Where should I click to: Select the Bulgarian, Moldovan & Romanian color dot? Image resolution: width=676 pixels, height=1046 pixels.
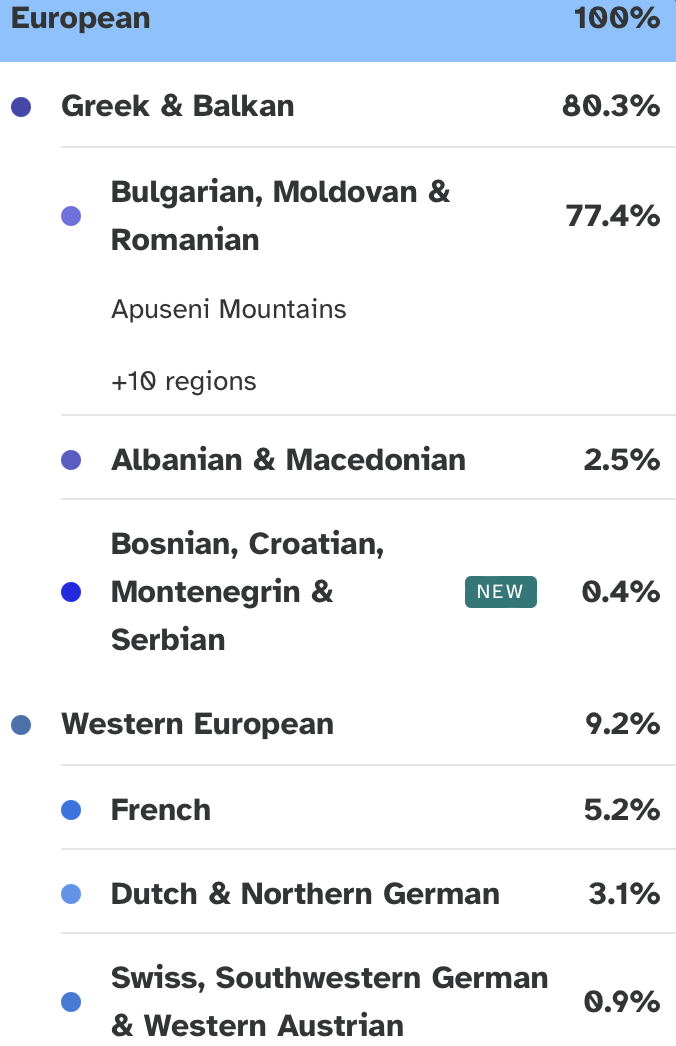point(71,216)
